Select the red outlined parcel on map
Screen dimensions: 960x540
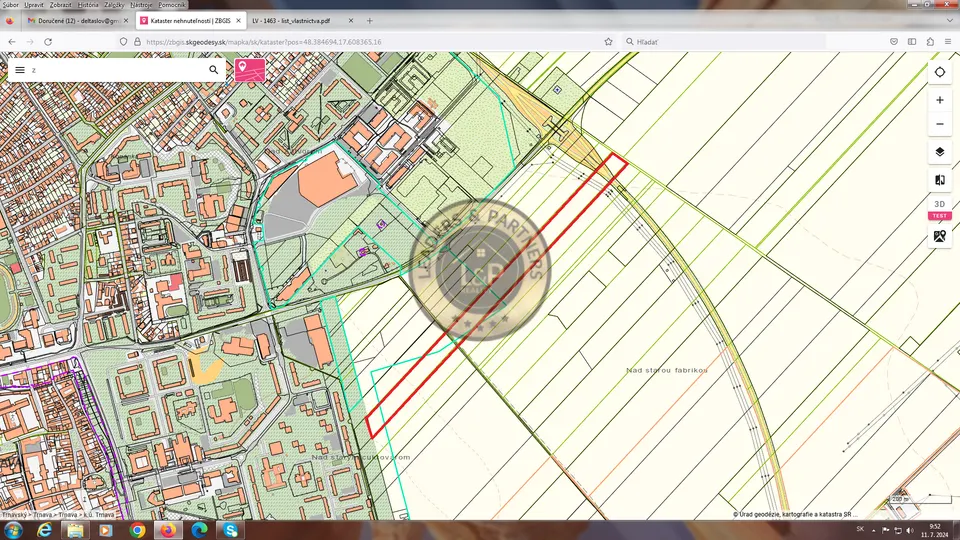[x=497, y=295]
